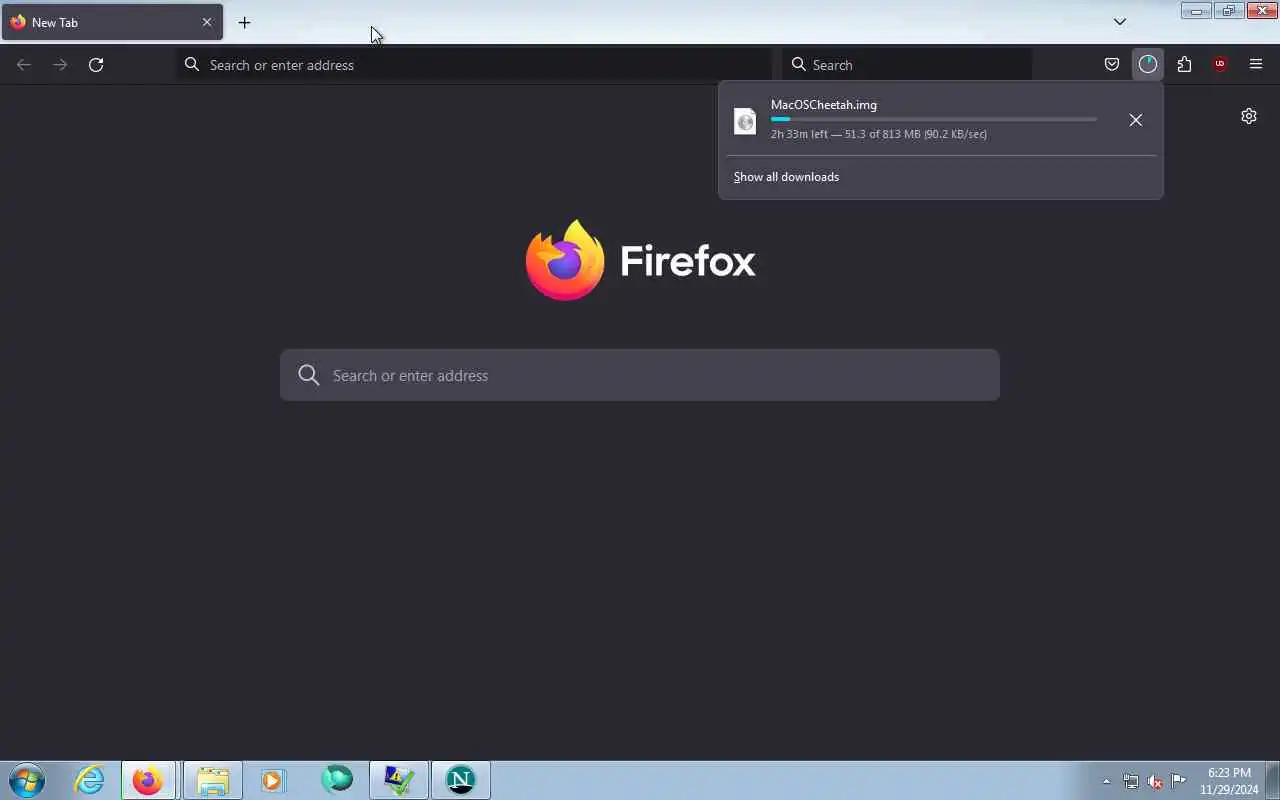The image size is (1280, 800).
Task: Switch to Firefox in the taskbar
Action: 148,780
